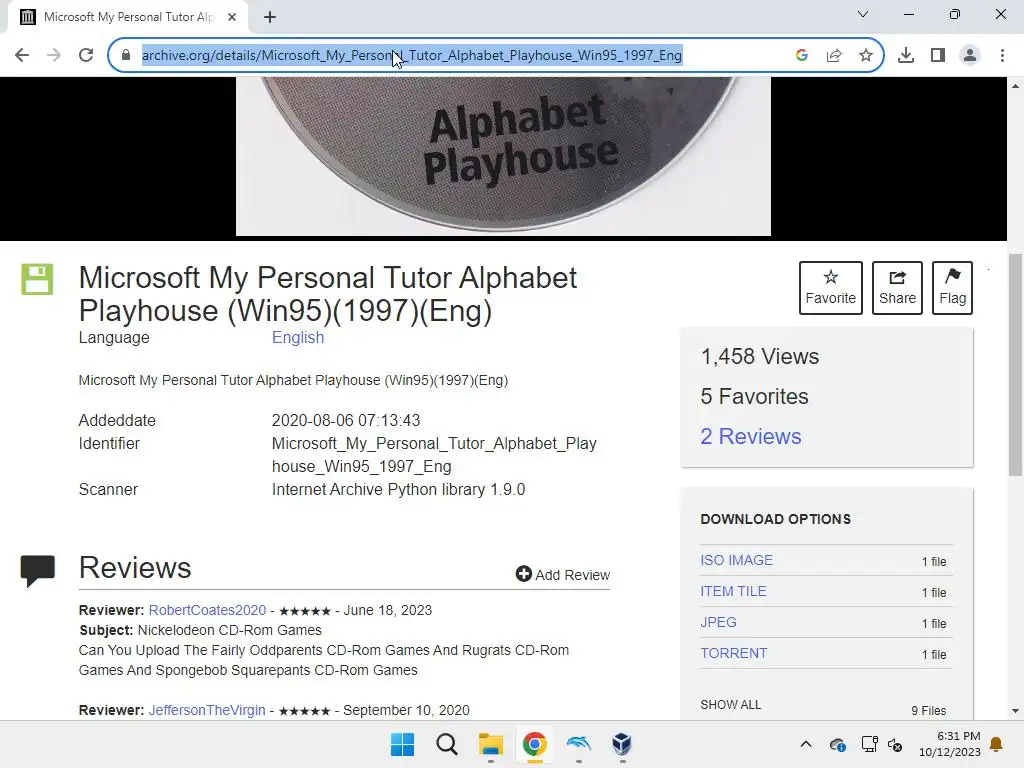Close the Microsoft My Personal Tutor tab
Viewport: 1024px width, 768px height.
(232, 17)
